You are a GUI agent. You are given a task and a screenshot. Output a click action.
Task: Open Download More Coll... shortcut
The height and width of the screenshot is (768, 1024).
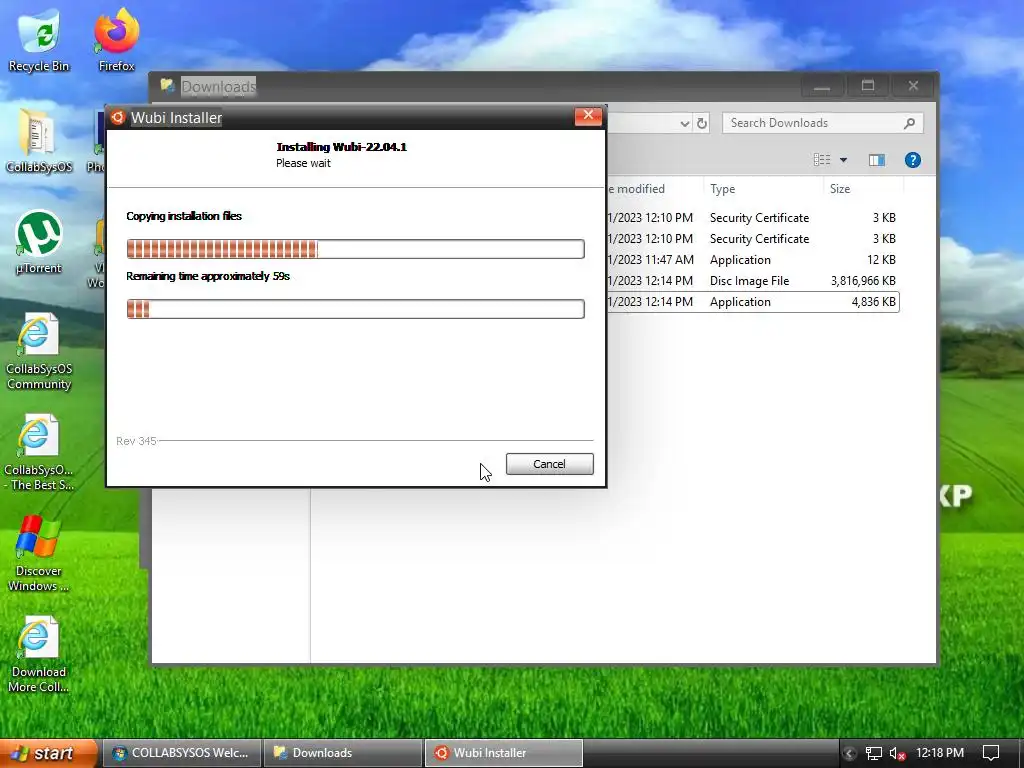tap(39, 654)
